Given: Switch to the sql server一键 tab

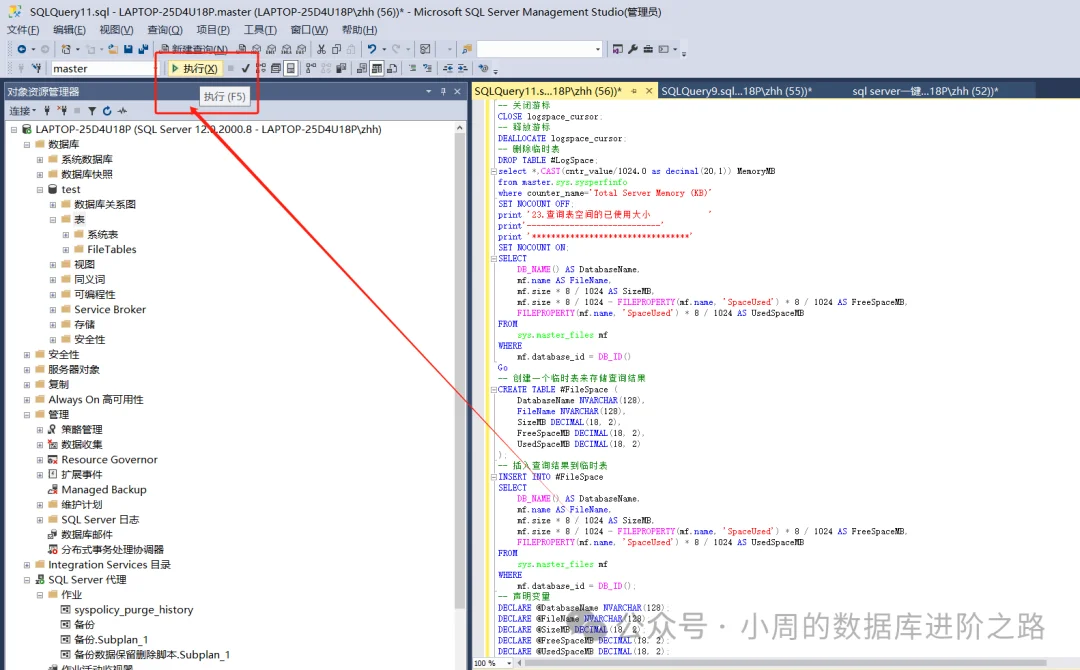Looking at the screenshot, I should point(924,91).
